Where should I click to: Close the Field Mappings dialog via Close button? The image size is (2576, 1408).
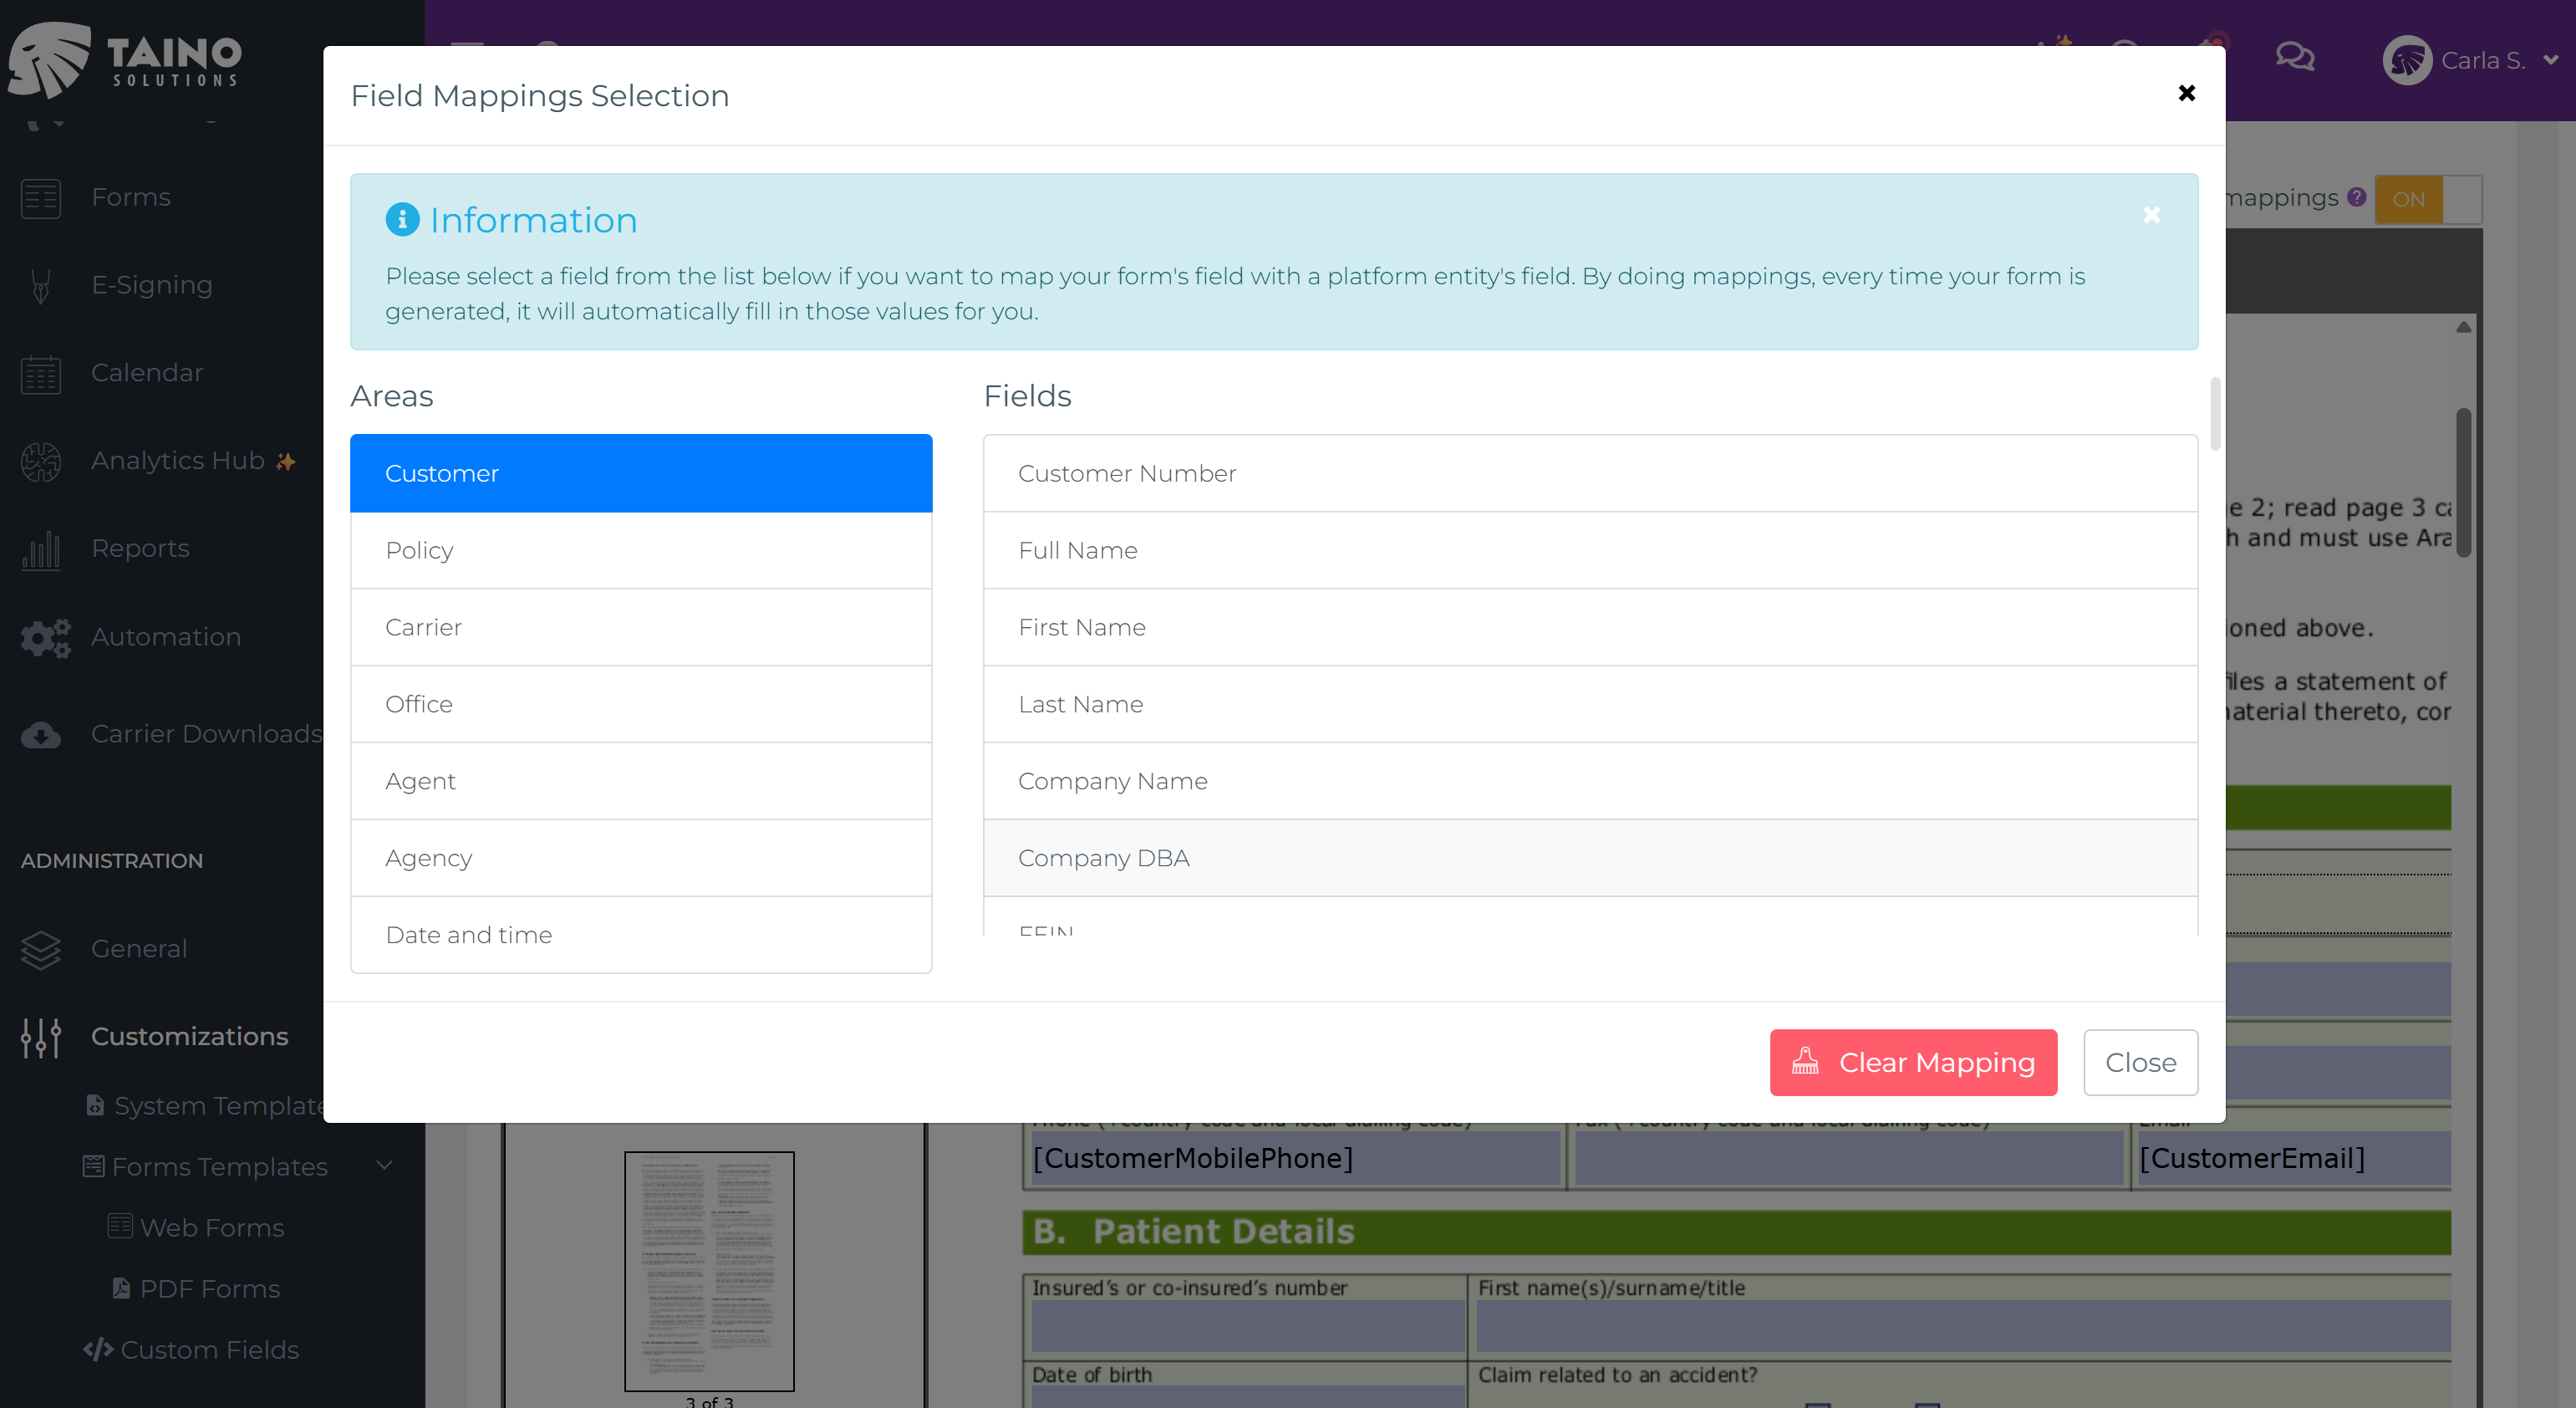pyautogui.click(x=2140, y=1062)
